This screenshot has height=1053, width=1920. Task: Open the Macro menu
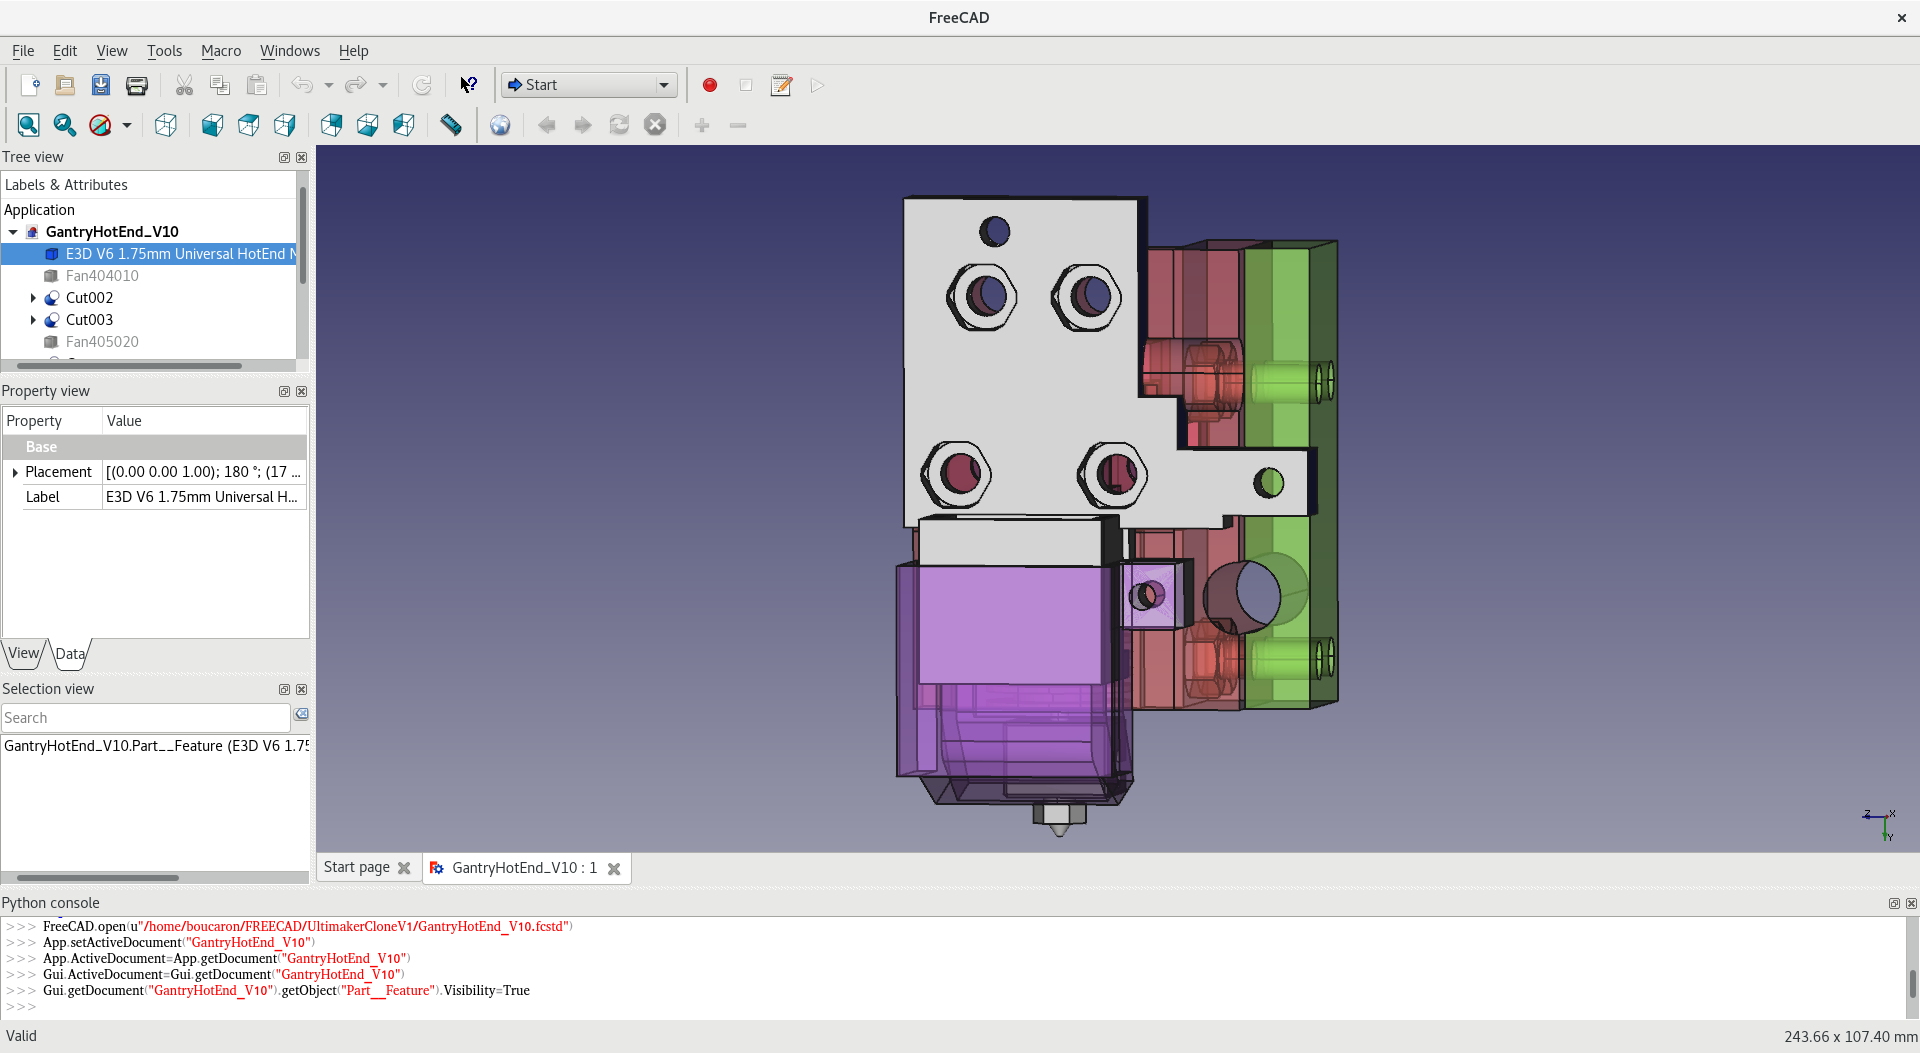pyautogui.click(x=220, y=51)
